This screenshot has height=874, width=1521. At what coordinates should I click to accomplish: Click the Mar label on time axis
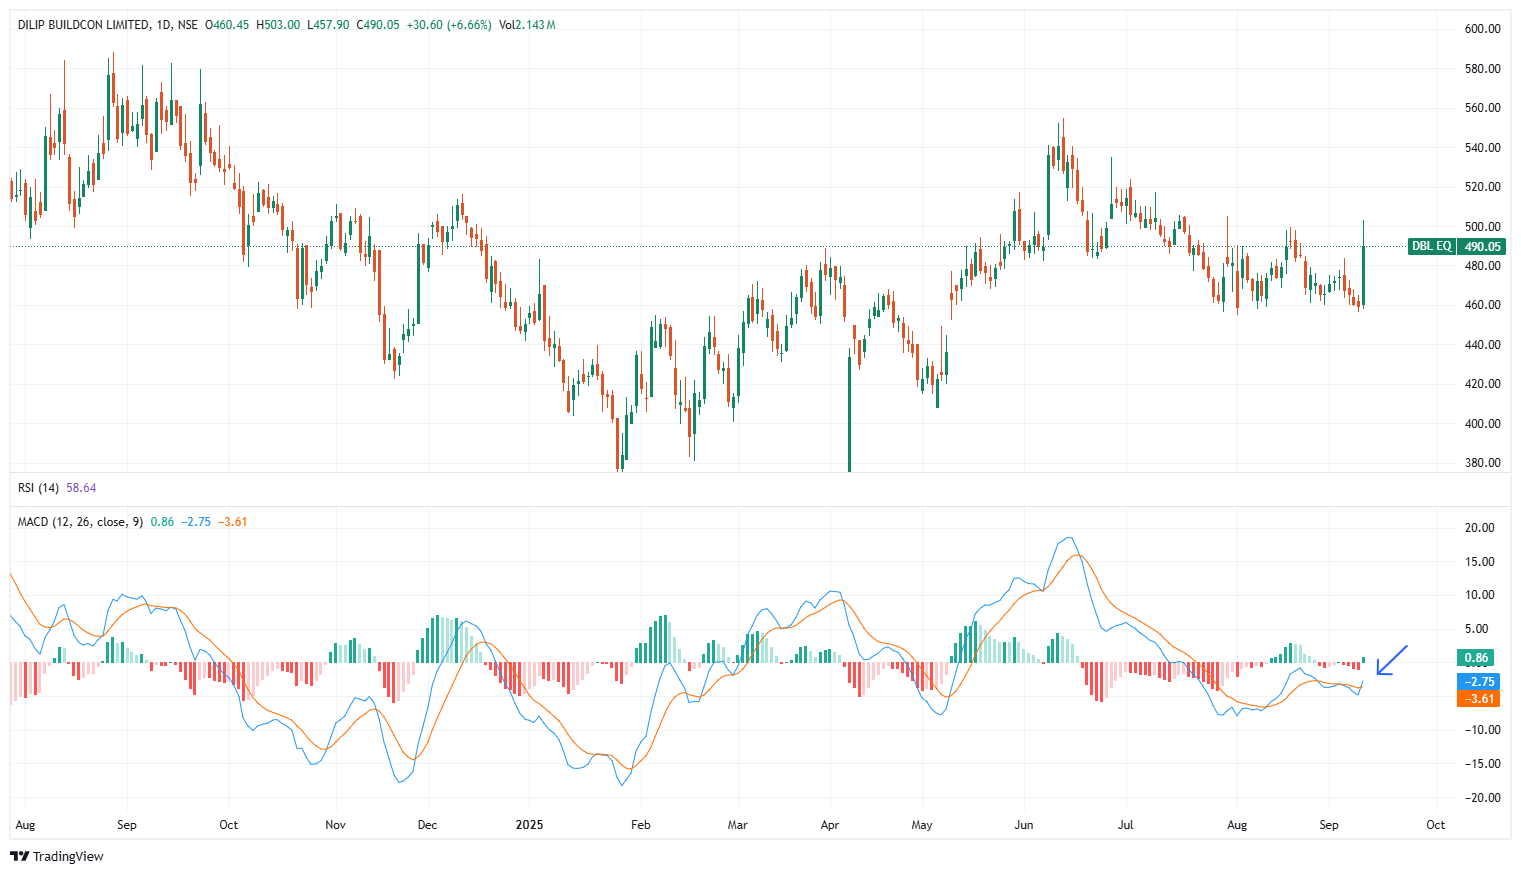[738, 825]
